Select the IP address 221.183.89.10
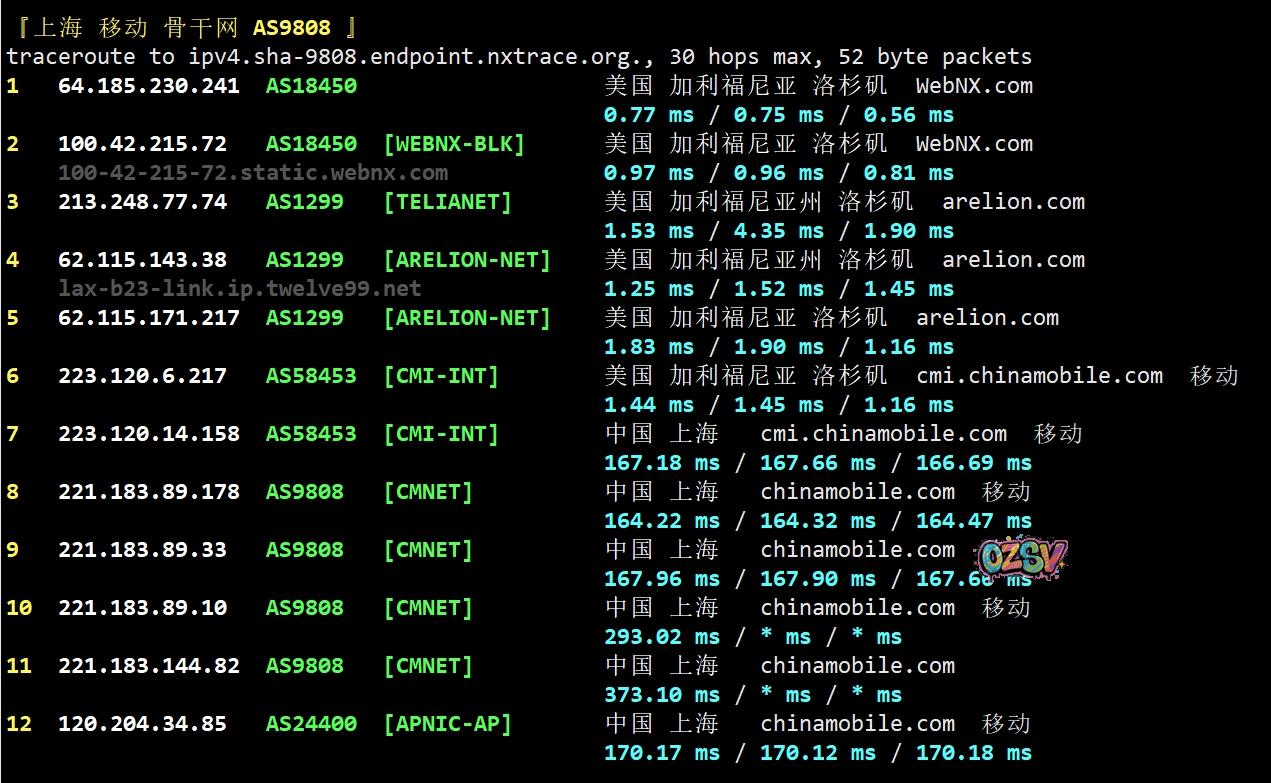Screen dimensions: 1271x783 pos(142,608)
